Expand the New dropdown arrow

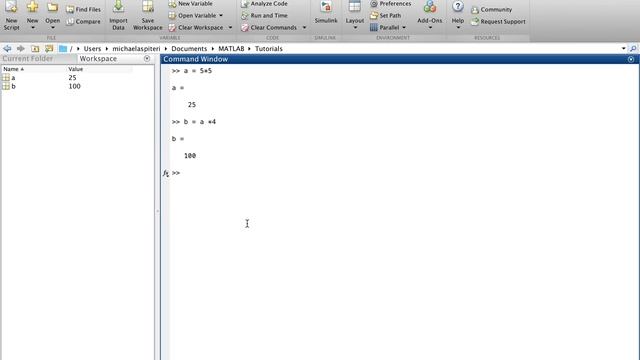tap(33, 28)
